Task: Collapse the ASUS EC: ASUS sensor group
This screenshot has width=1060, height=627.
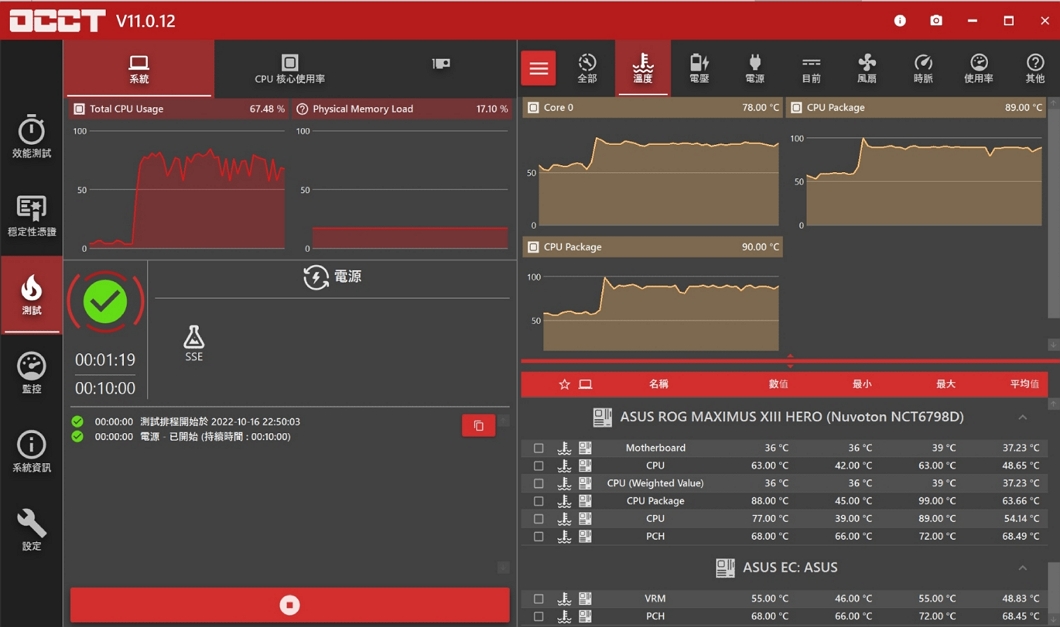Action: tap(1023, 567)
